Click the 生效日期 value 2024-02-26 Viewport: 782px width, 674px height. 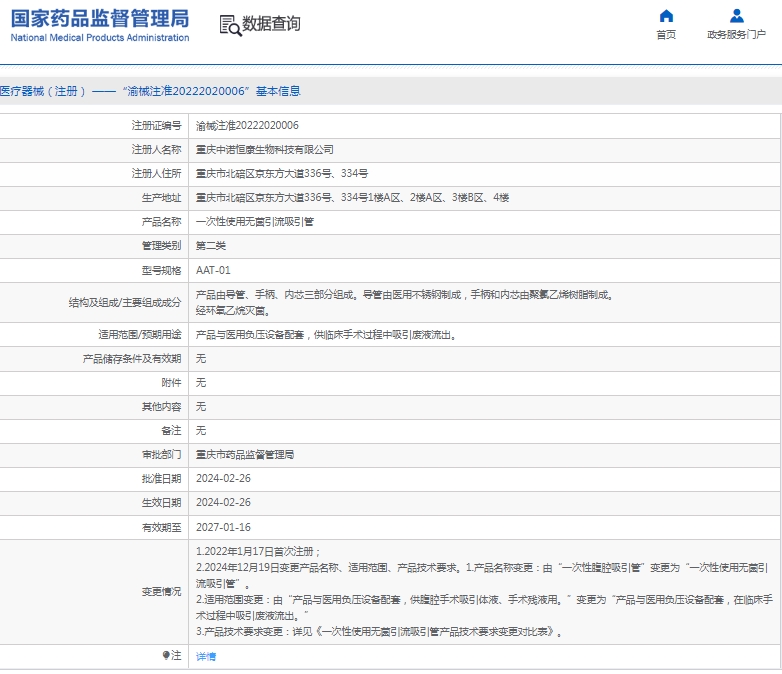pyautogui.click(x=223, y=502)
